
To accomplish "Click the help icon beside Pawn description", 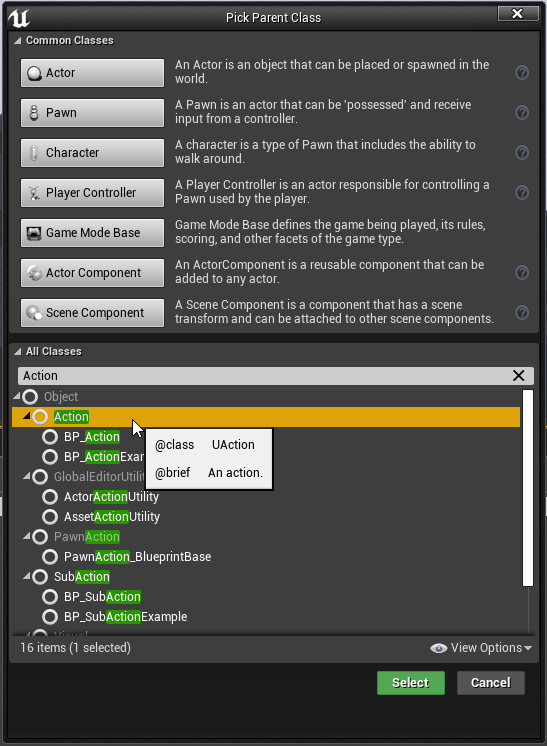I will coord(522,113).
